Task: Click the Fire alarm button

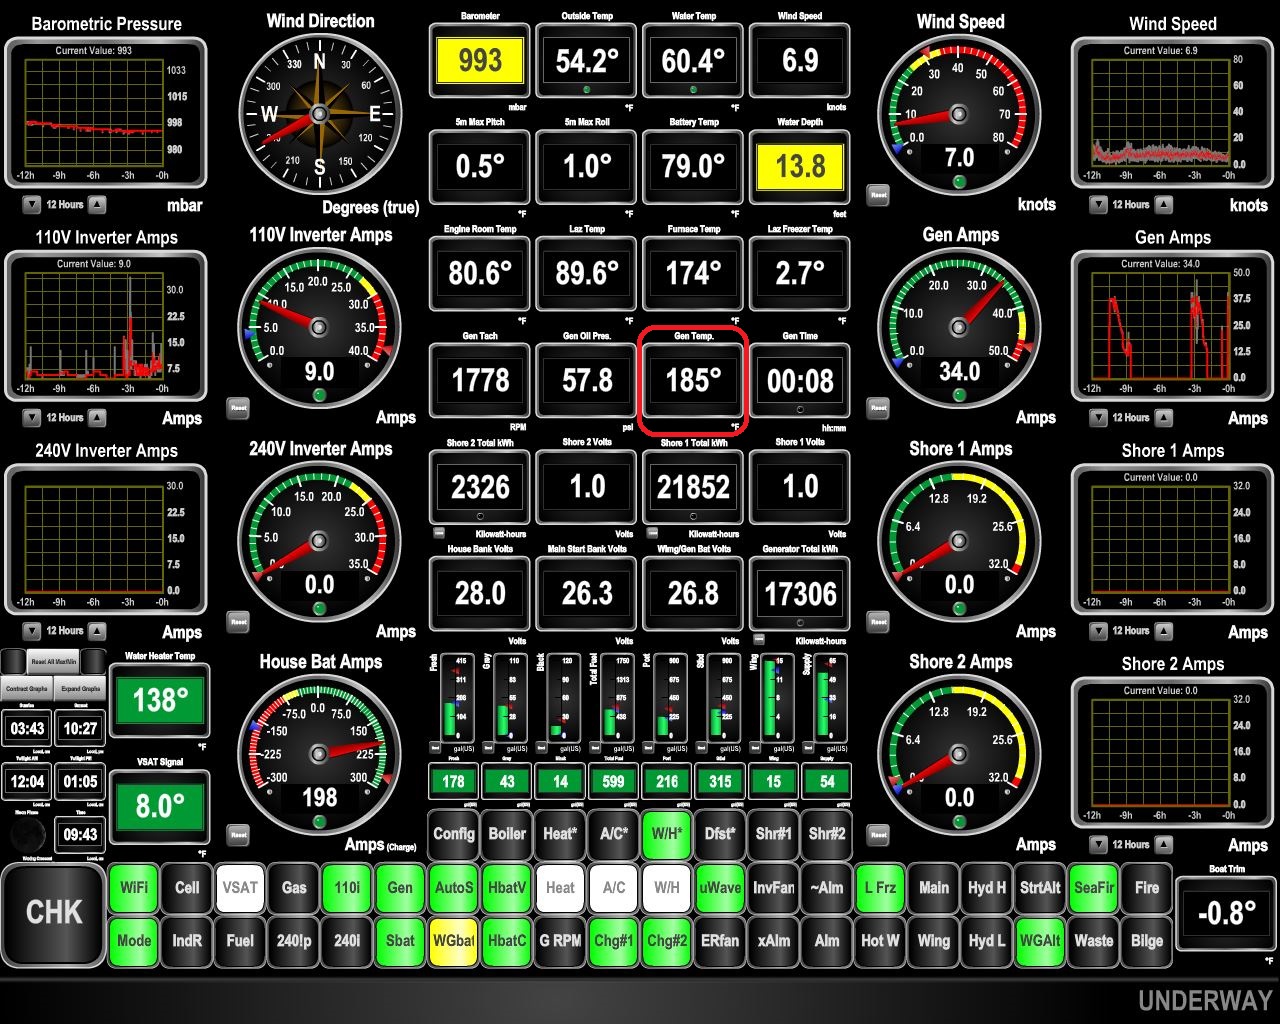Action: [x=1147, y=888]
